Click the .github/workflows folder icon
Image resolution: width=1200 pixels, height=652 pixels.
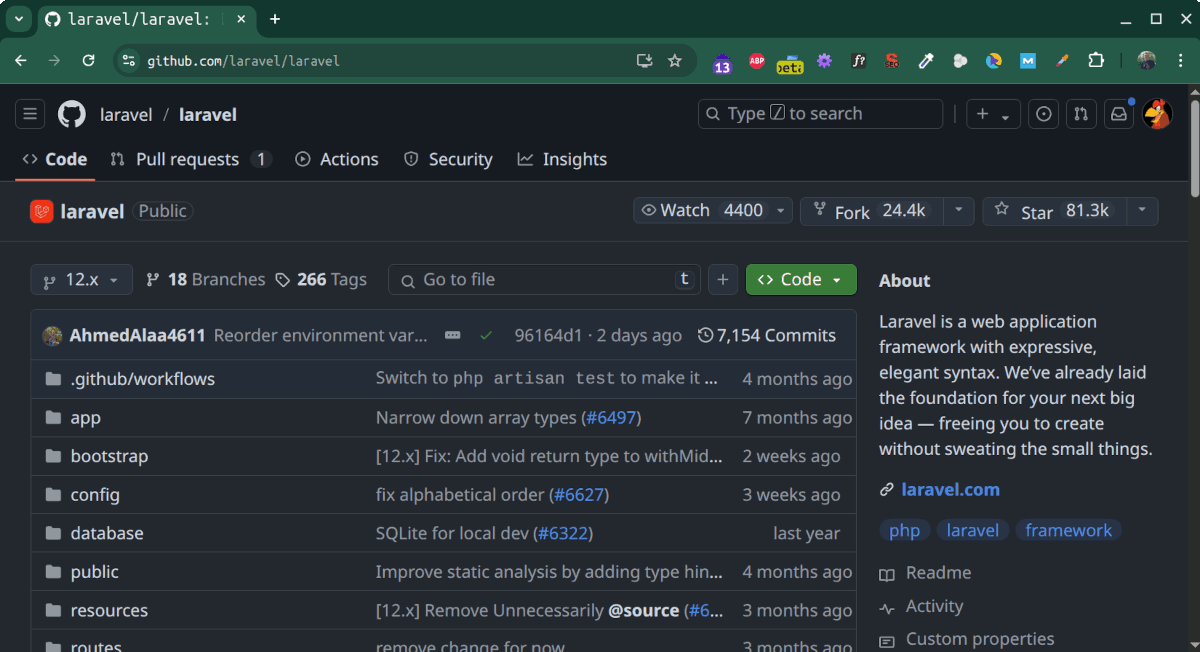click(53, 379)
